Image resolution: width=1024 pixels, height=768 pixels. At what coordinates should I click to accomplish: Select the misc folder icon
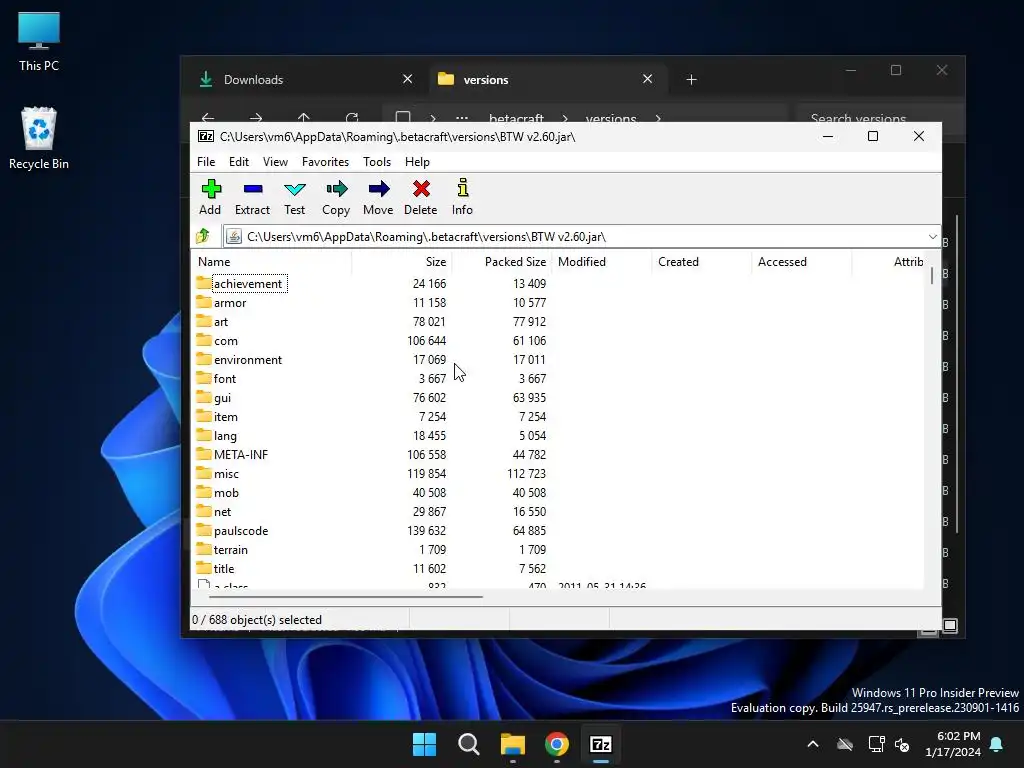click(204, 472)
